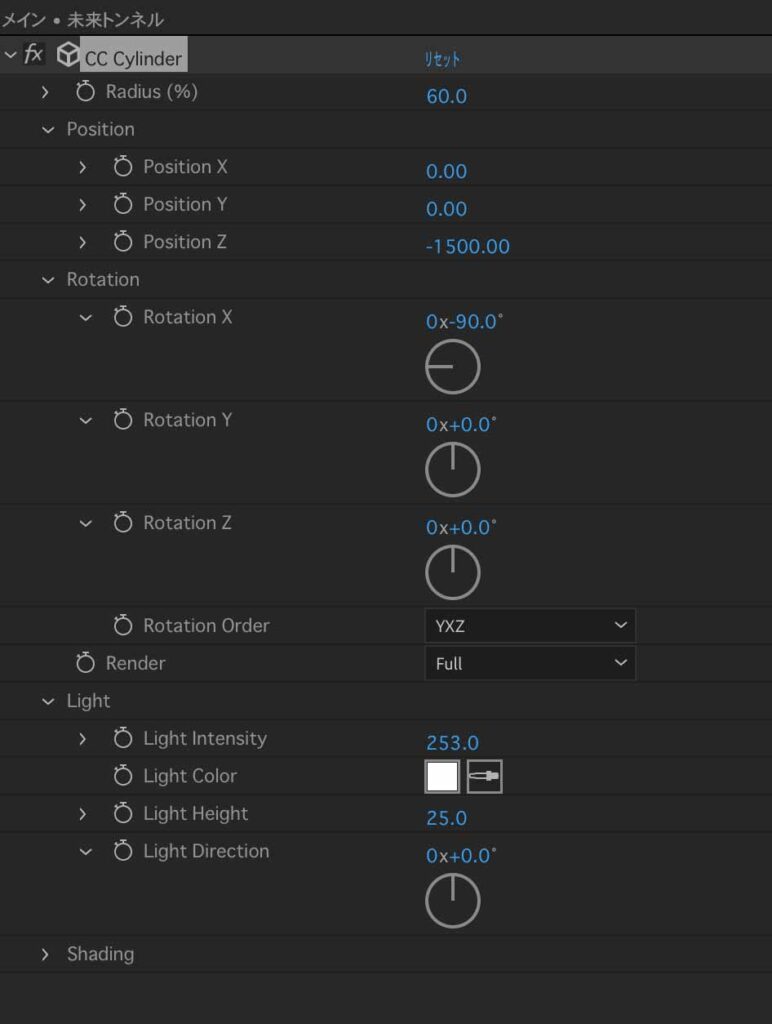
Task: Pick Light Color with the eyedropper
Action: point(485,776)
